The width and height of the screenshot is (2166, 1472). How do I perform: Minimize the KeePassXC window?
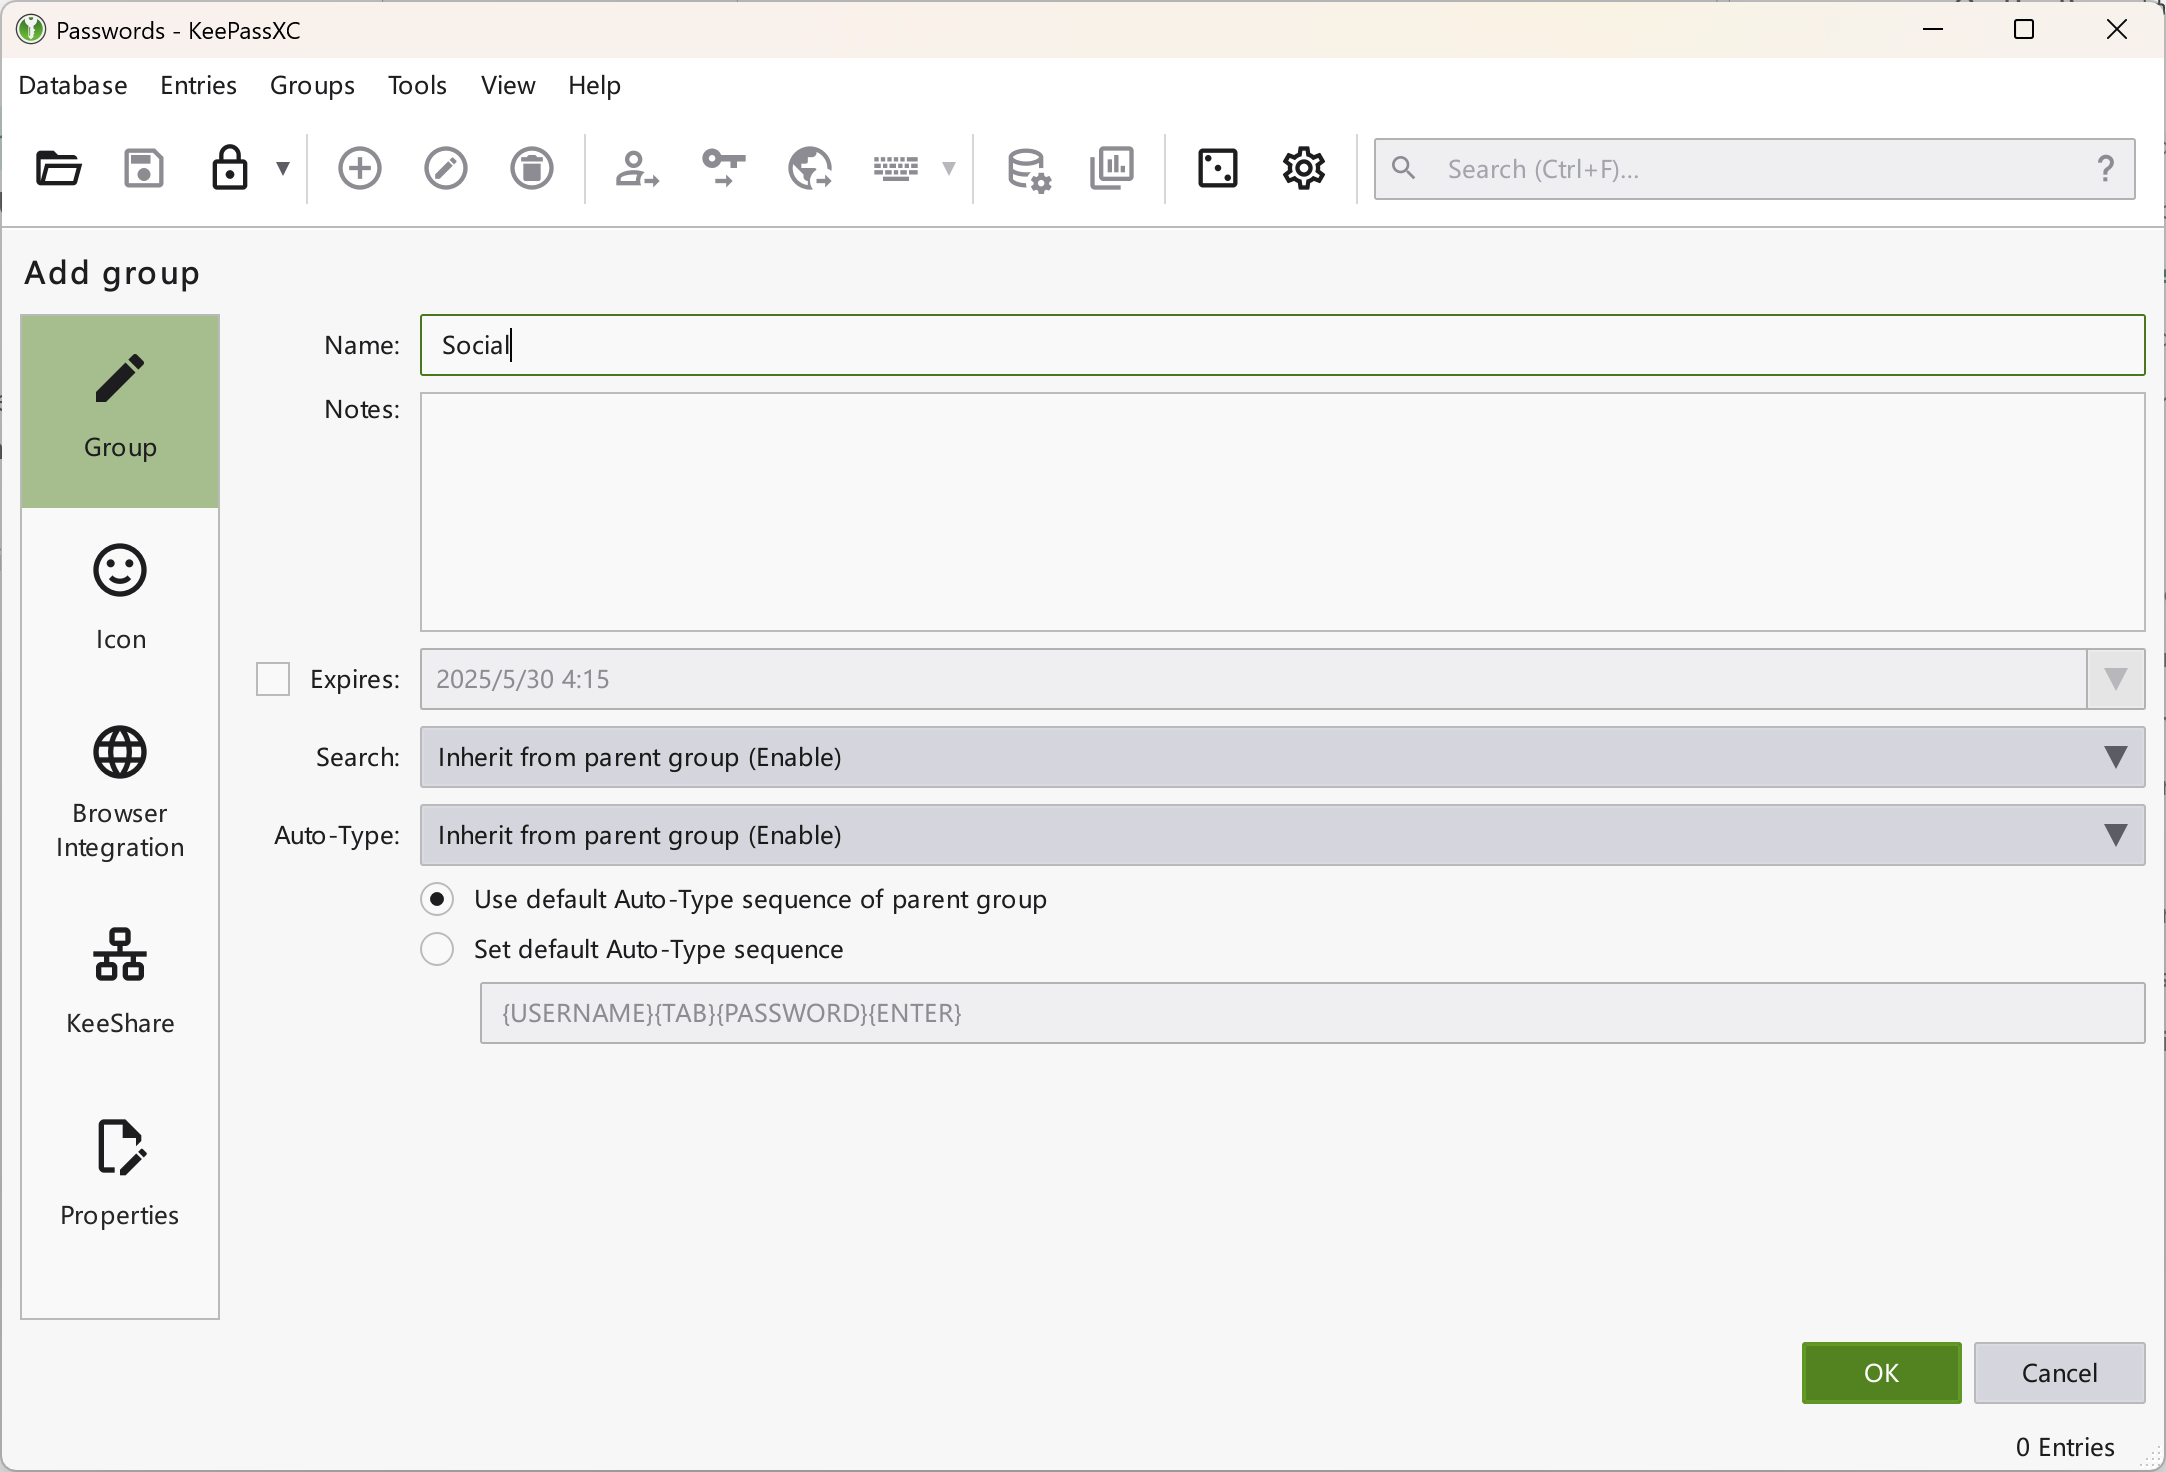point(1933,30)
